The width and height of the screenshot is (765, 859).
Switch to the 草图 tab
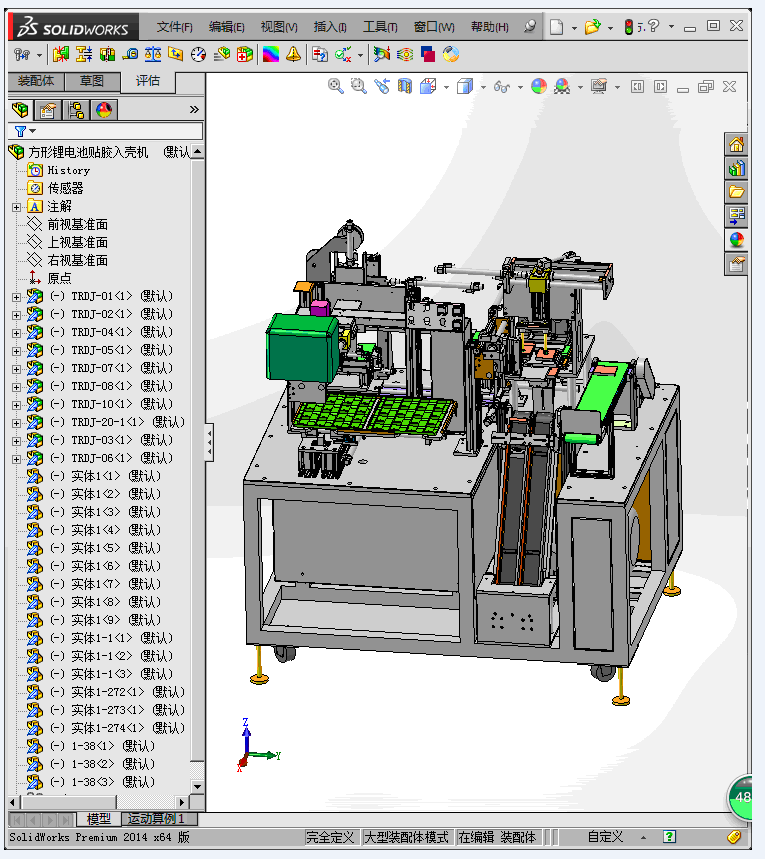coord(92,81)
